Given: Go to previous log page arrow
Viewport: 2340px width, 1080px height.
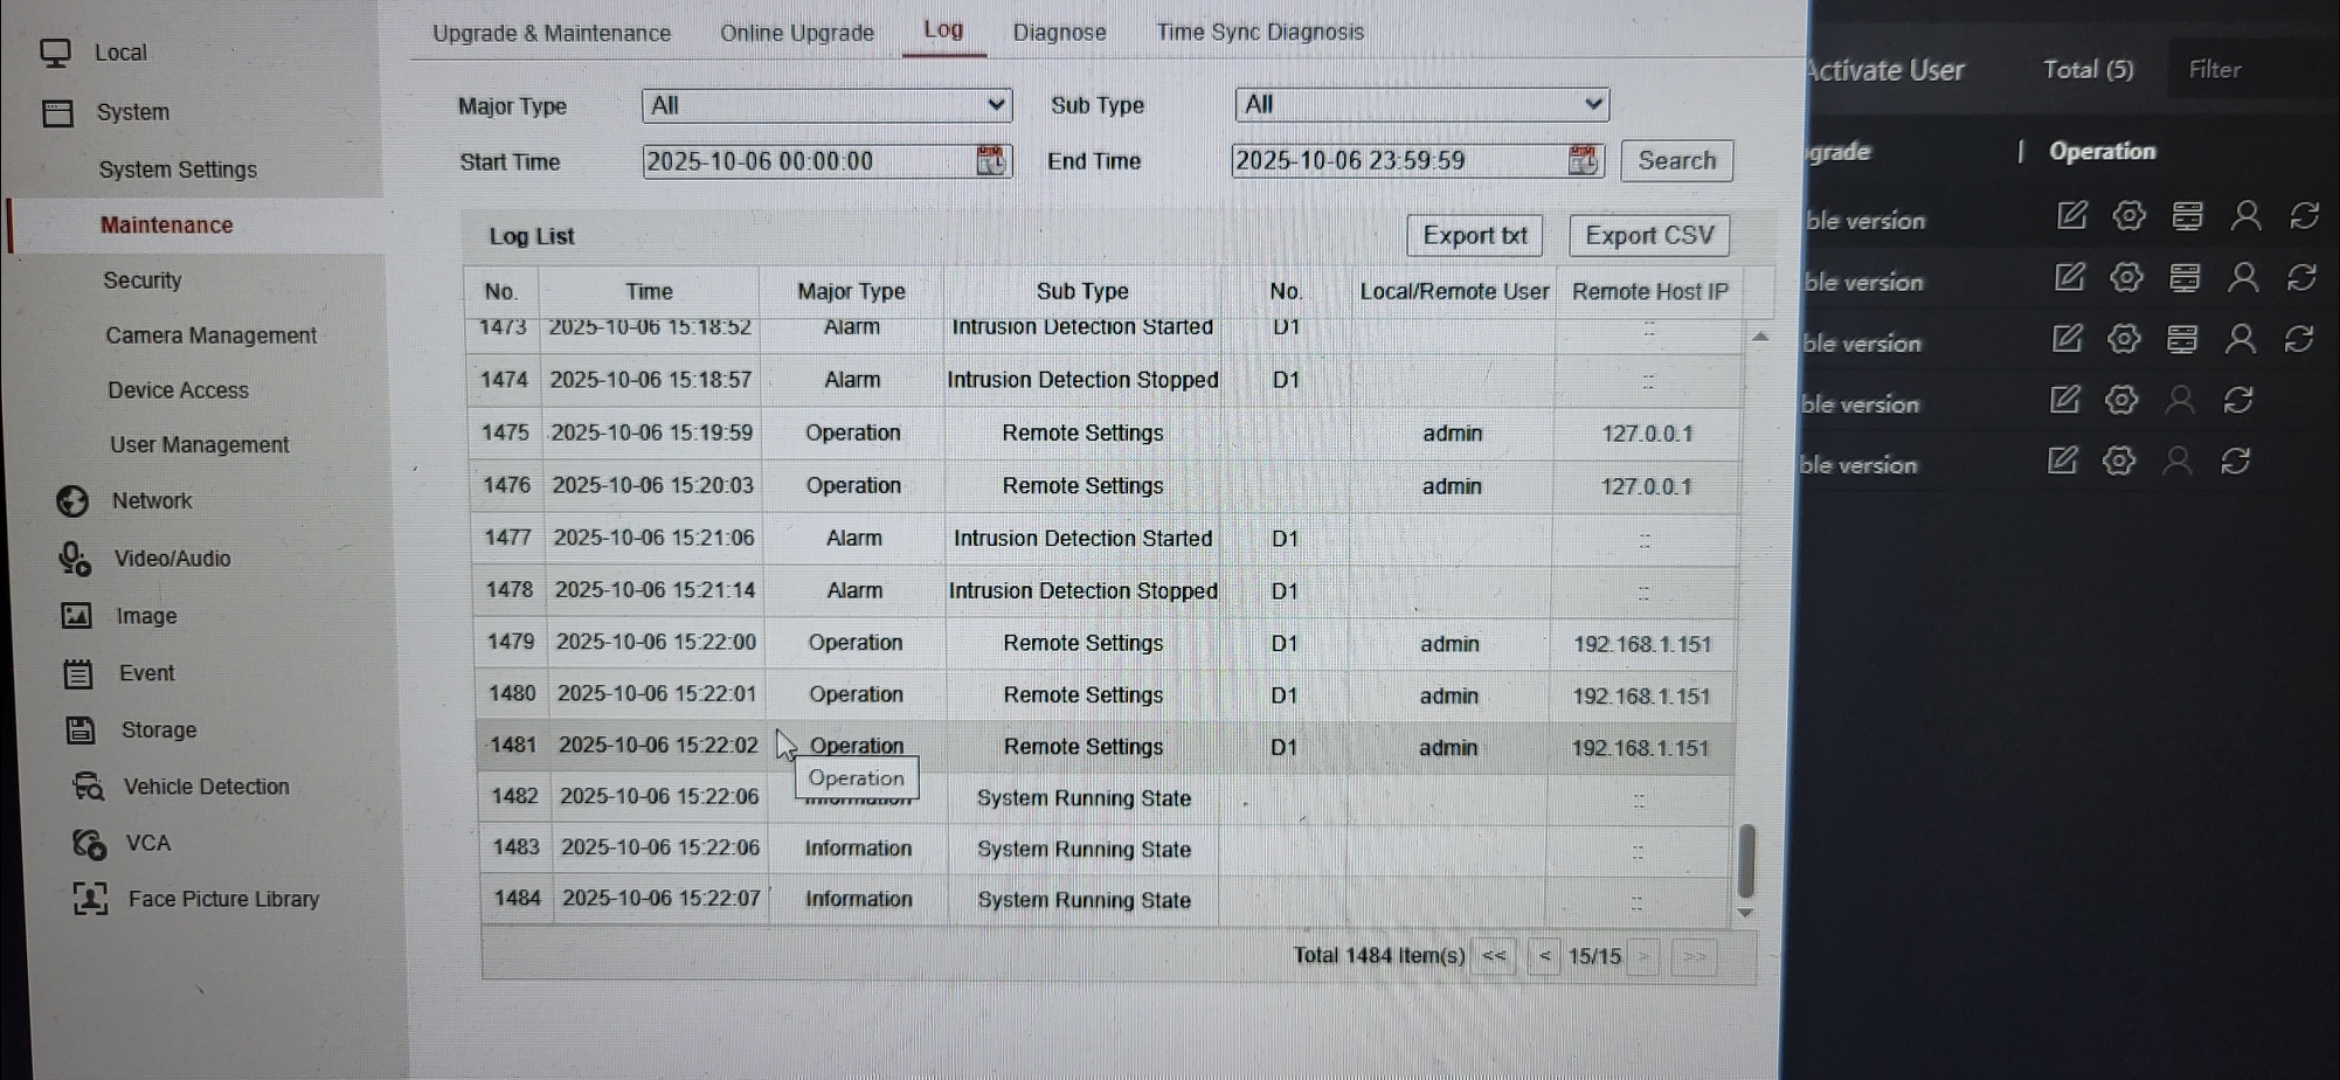Looking at the screenshot, I should click(x=1544, y=956).
